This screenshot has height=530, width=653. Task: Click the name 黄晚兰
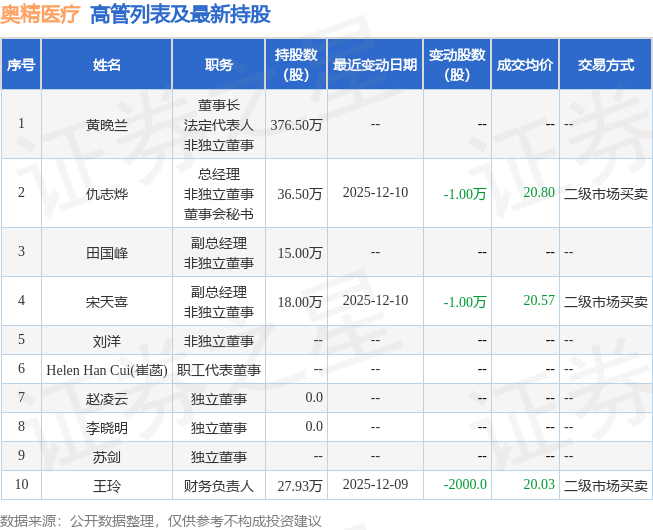pyautogui.click(x=107, y=125)
